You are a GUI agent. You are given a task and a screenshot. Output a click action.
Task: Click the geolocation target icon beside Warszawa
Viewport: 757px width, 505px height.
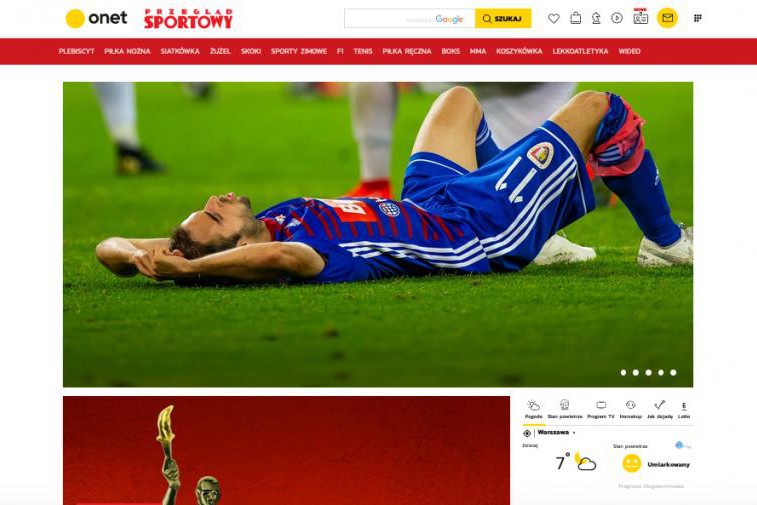[527, 433]
